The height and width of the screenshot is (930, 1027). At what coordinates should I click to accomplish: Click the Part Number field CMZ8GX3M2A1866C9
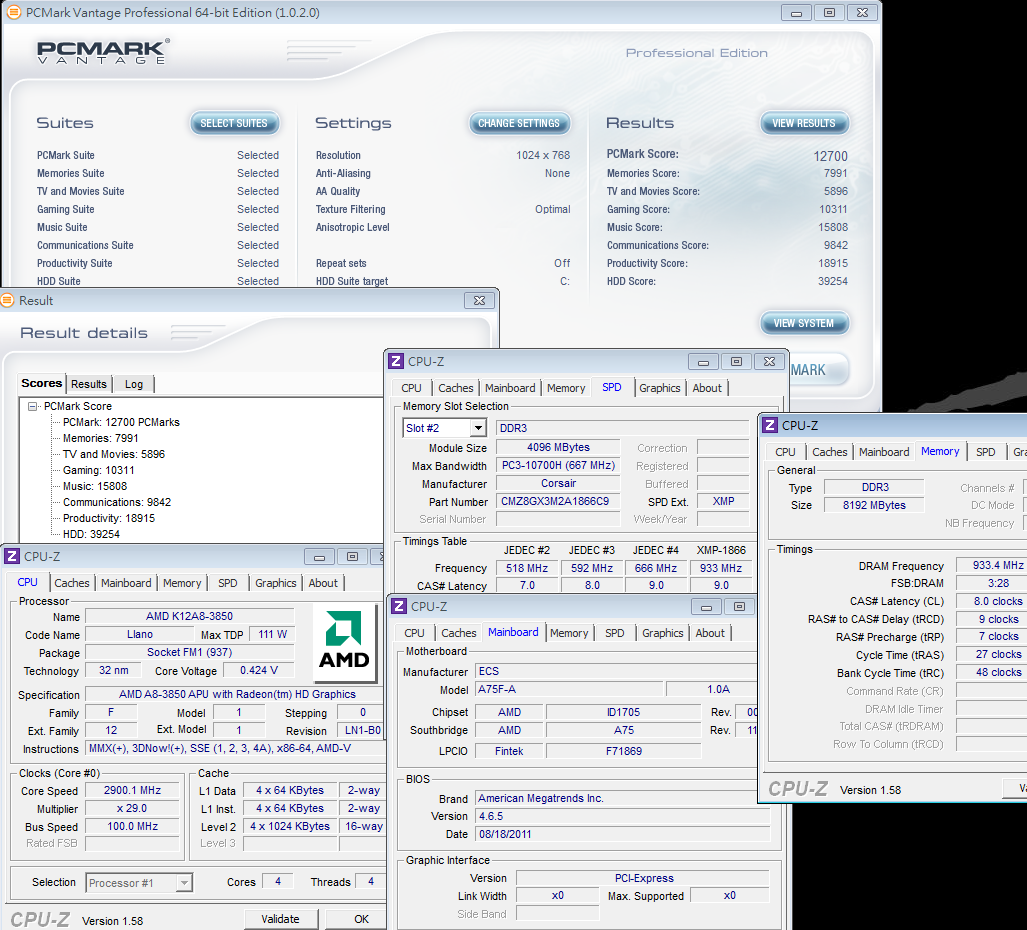coord(558,502)
